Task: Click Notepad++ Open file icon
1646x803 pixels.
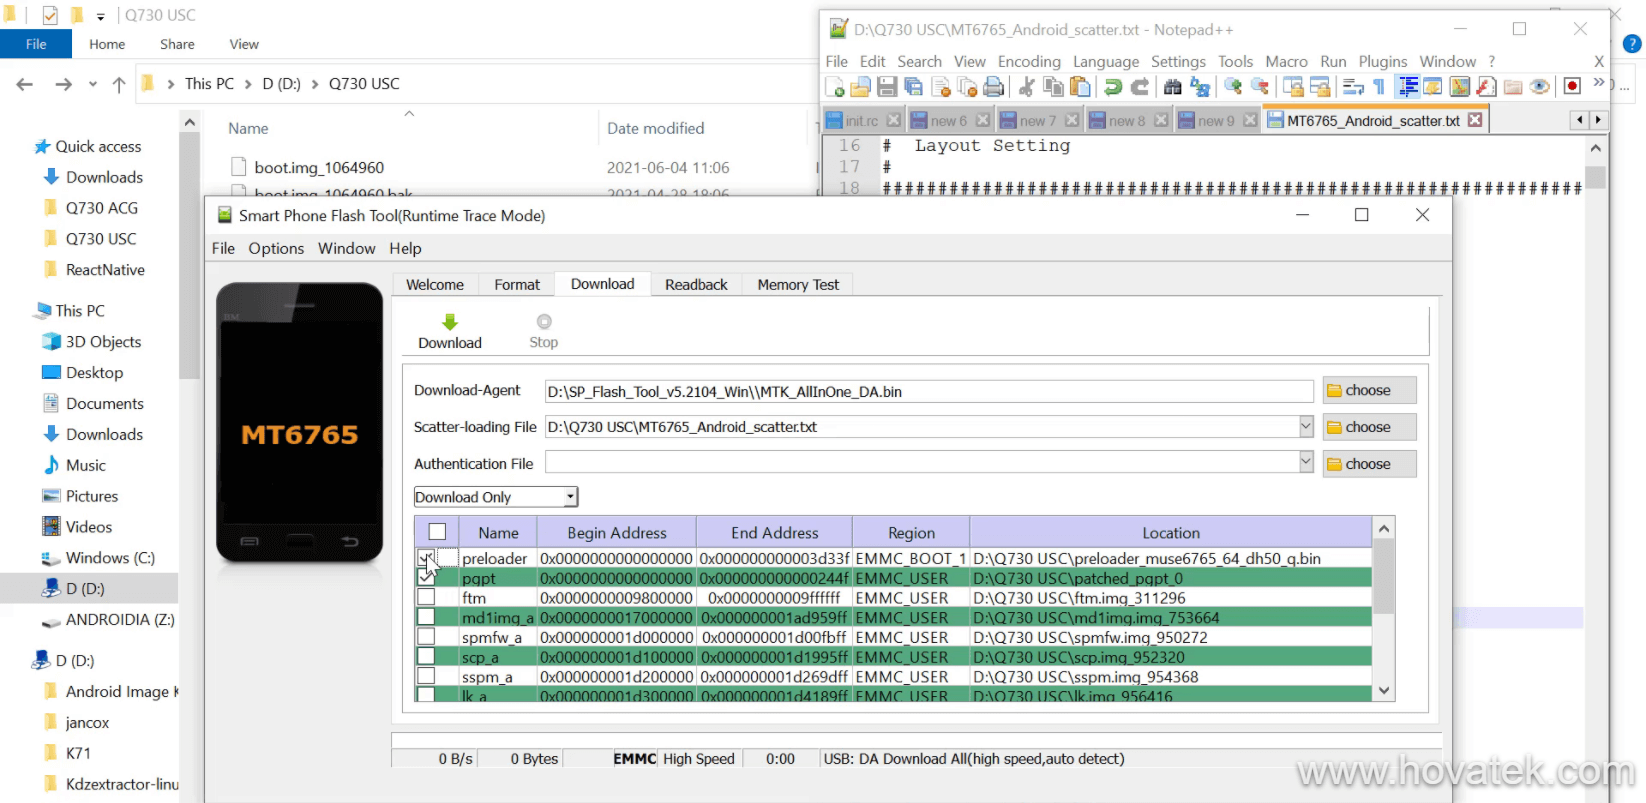Action: pos(860,87)
